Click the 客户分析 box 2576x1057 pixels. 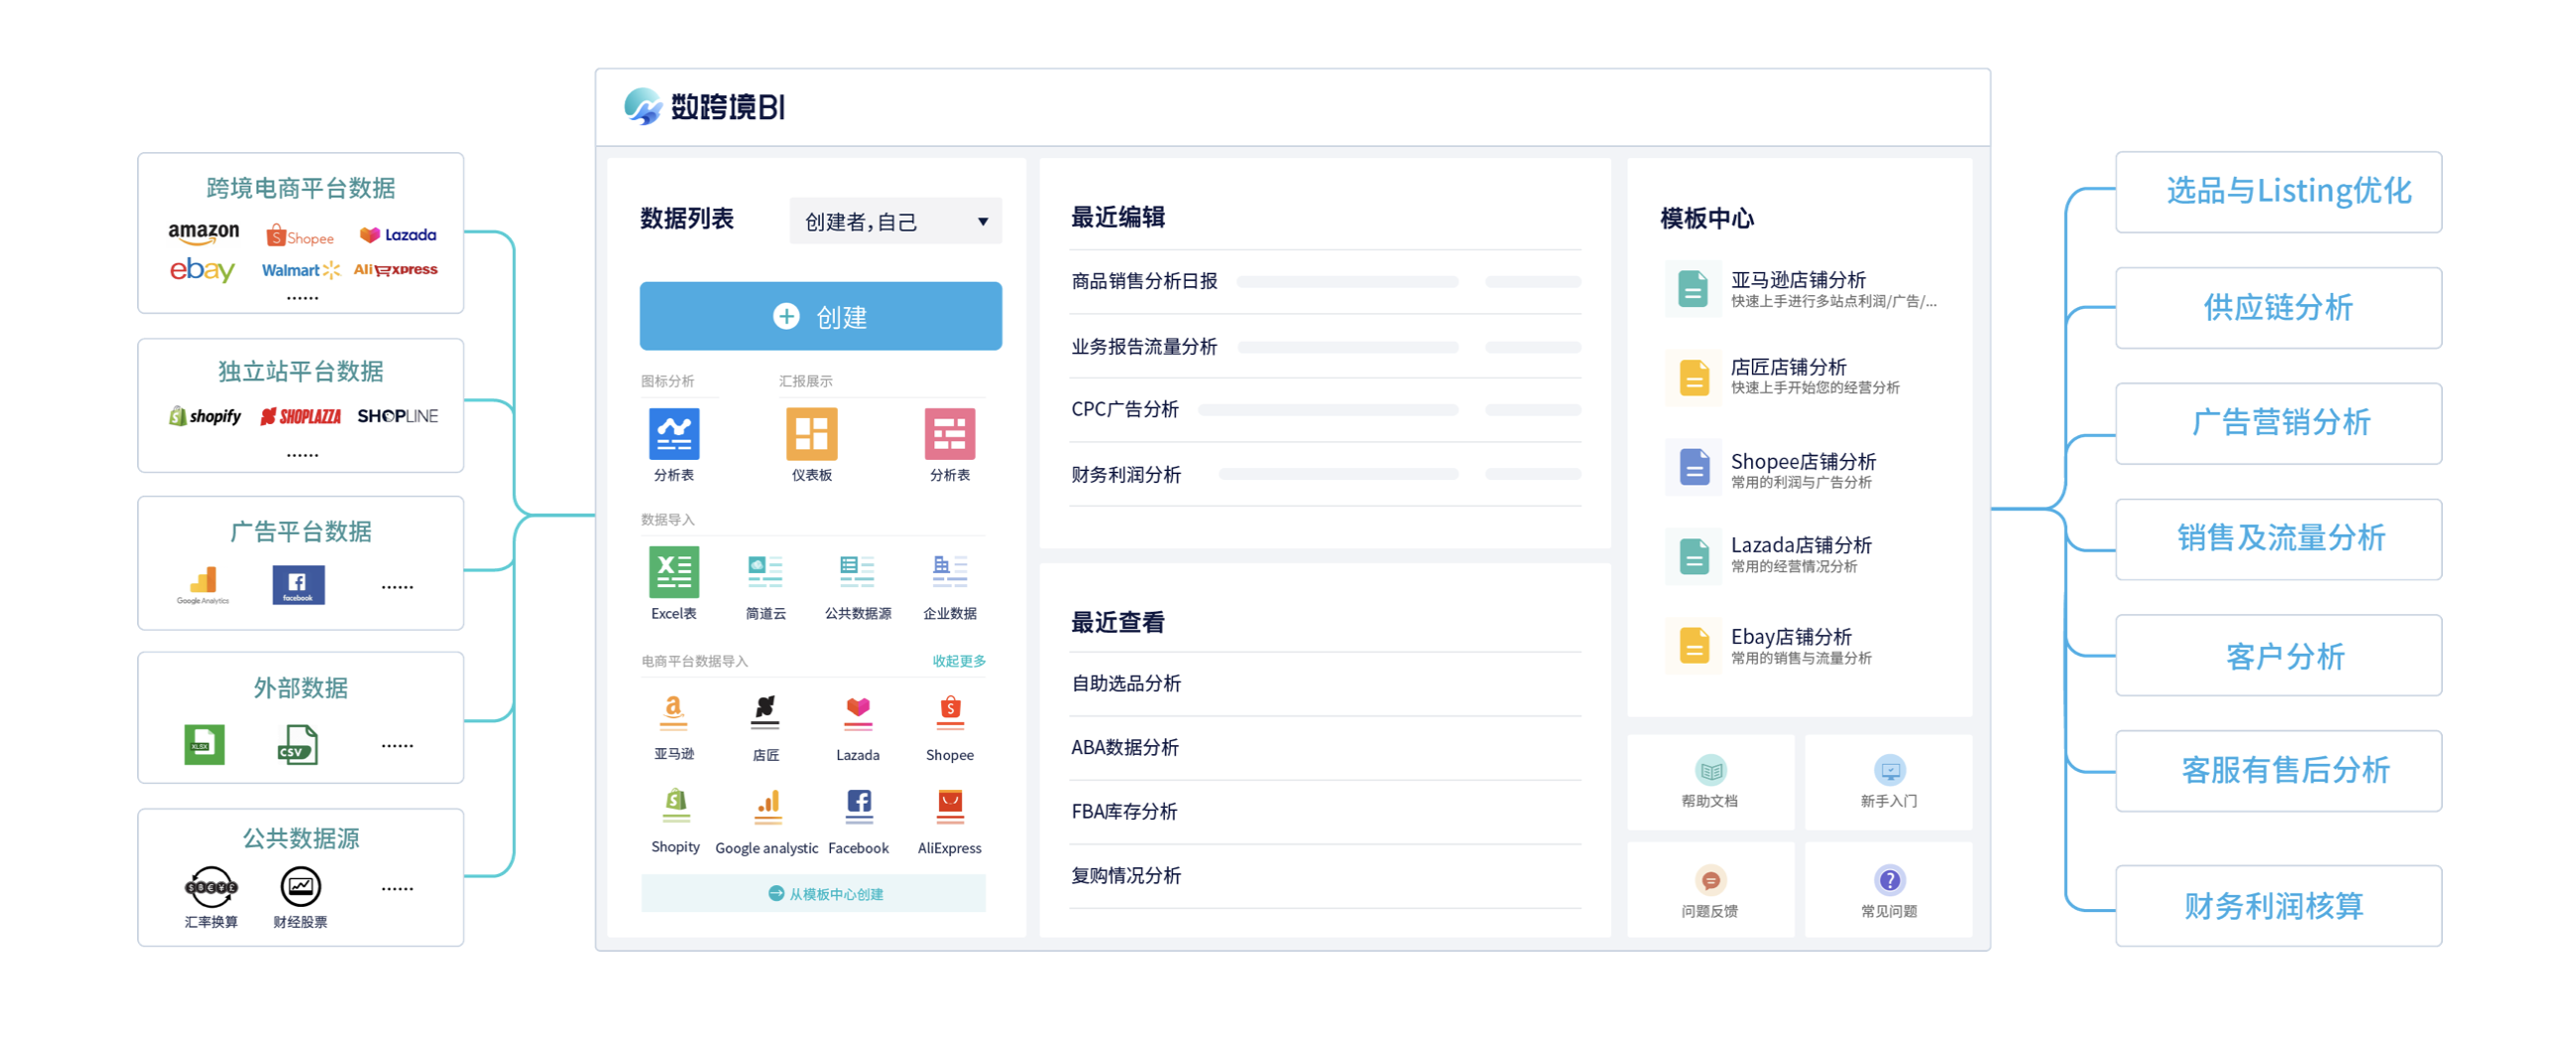(2278, 655)
